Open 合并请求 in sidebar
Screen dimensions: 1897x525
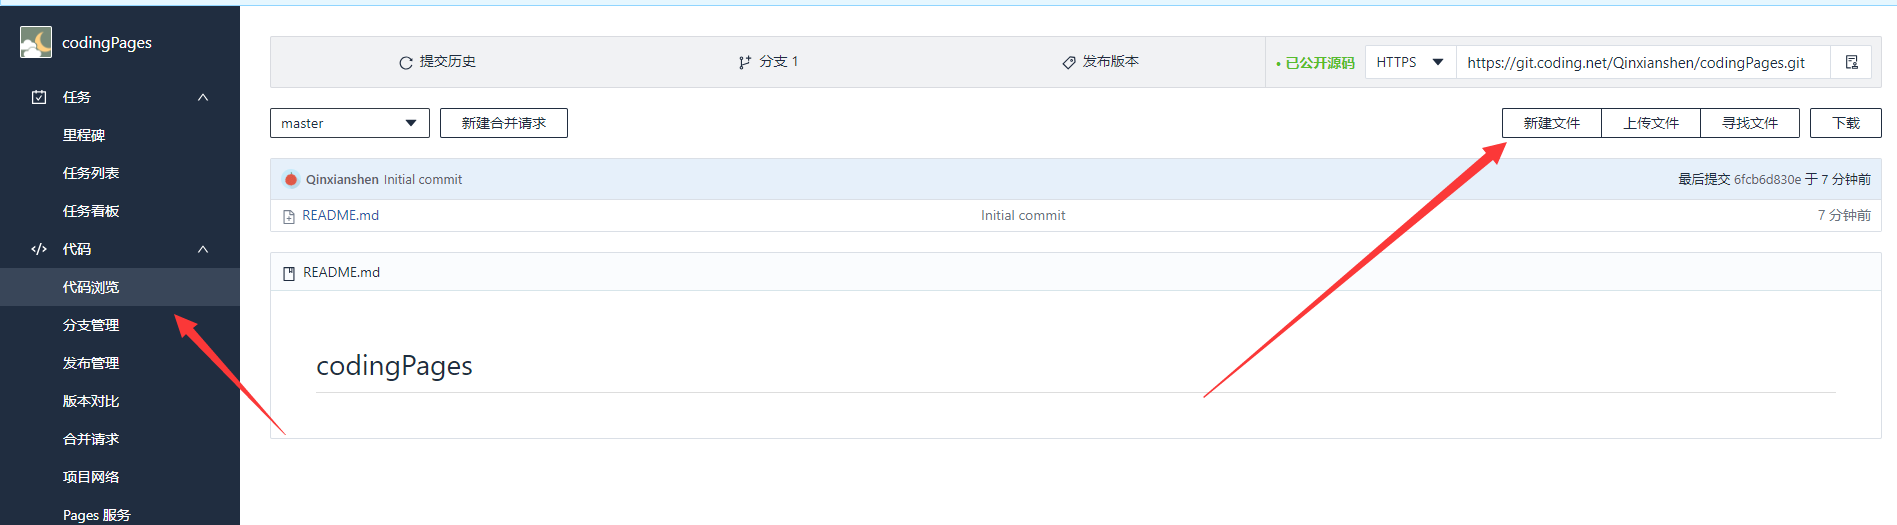click(x=91, y=439)
